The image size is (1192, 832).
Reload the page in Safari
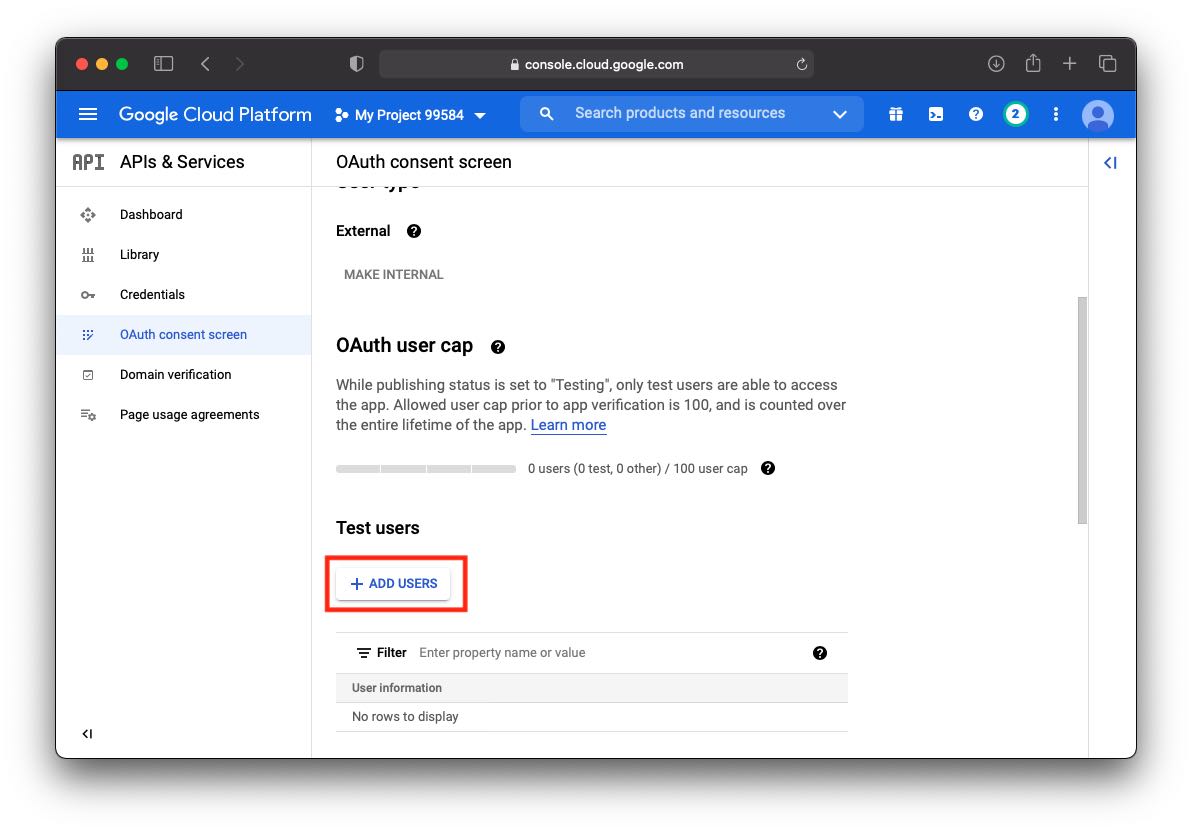(801, 65)
